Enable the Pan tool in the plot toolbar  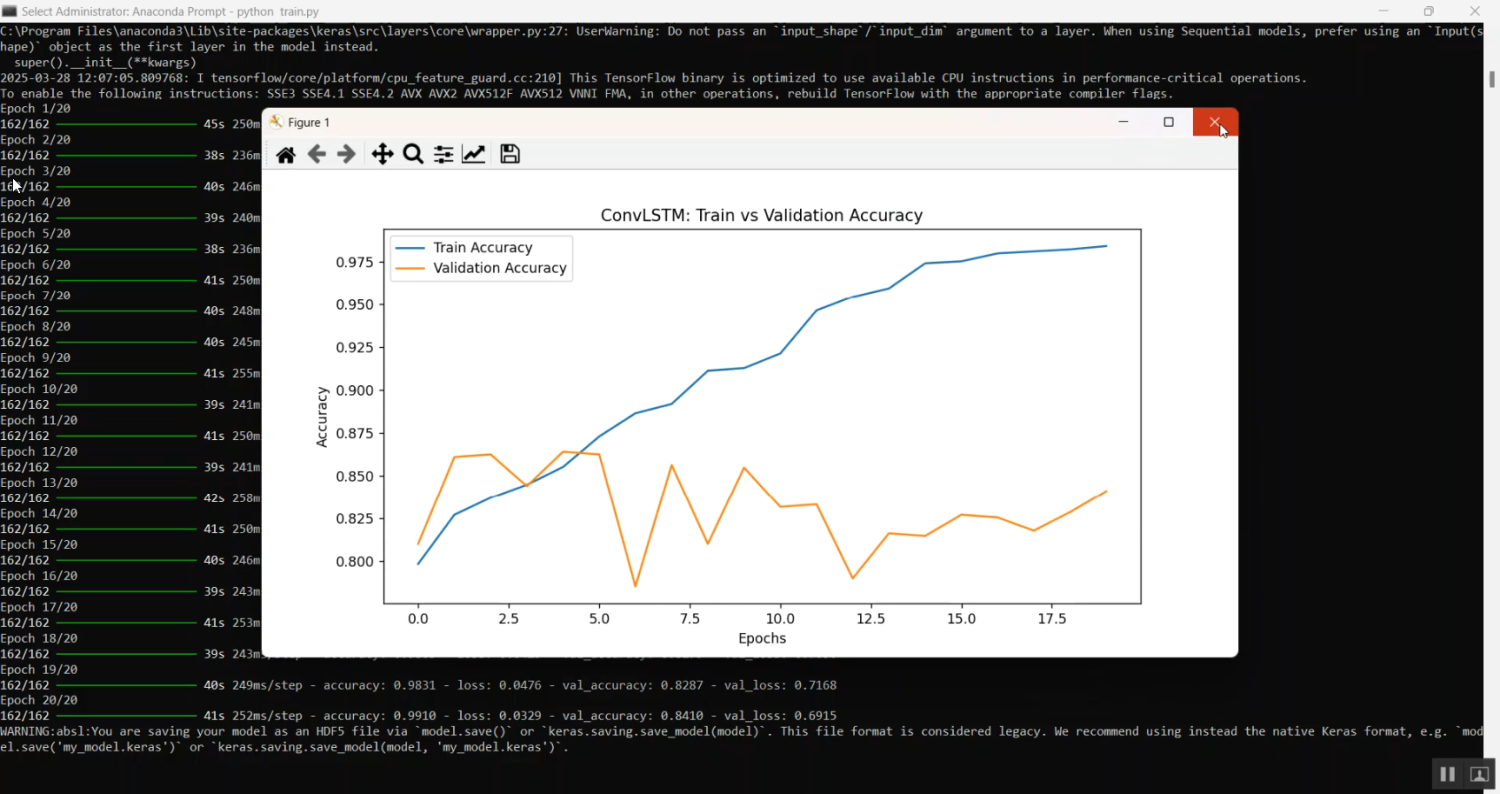(x=381, y=154)
